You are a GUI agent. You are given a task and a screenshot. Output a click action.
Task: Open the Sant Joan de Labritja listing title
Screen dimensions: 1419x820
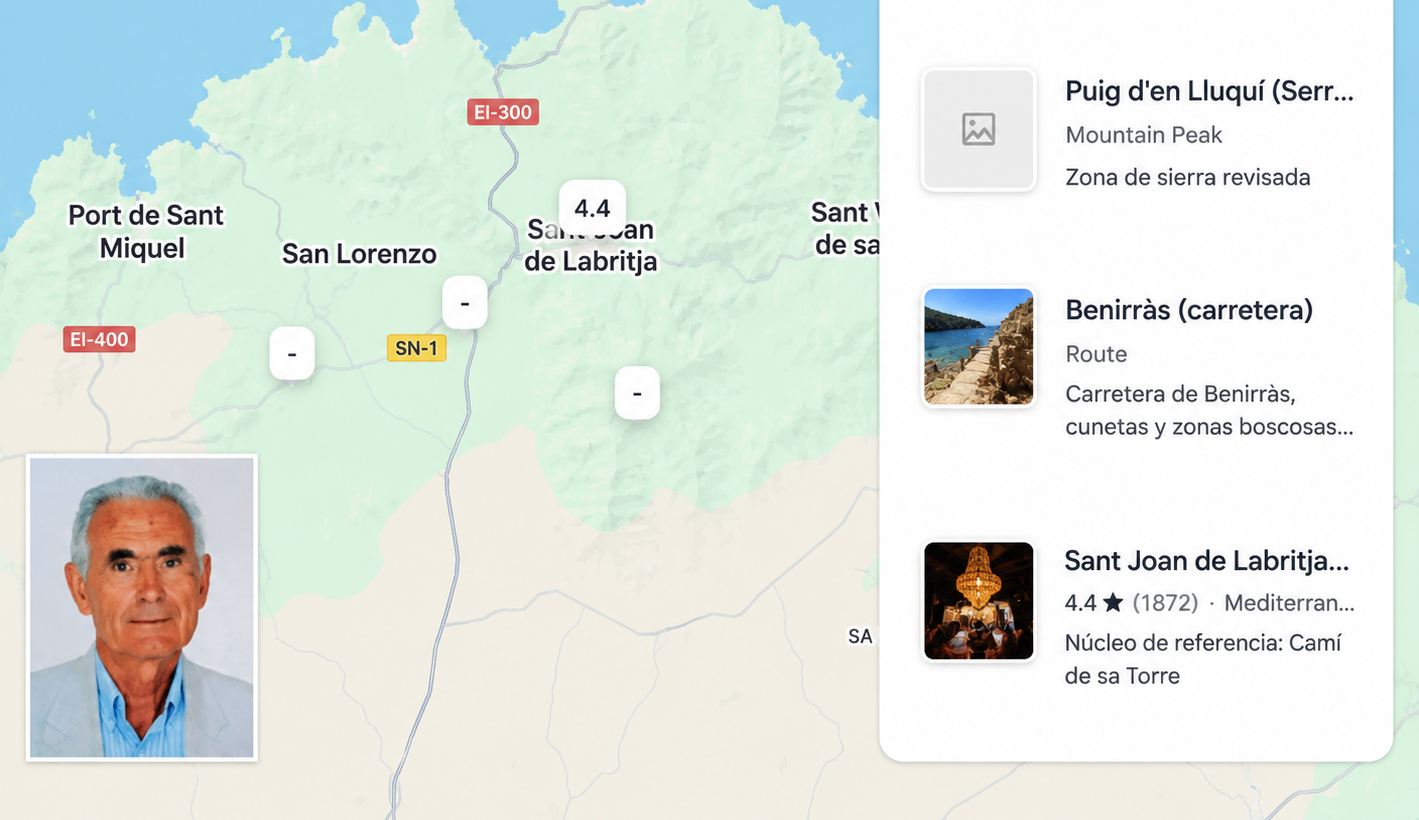coord(1207,560)
